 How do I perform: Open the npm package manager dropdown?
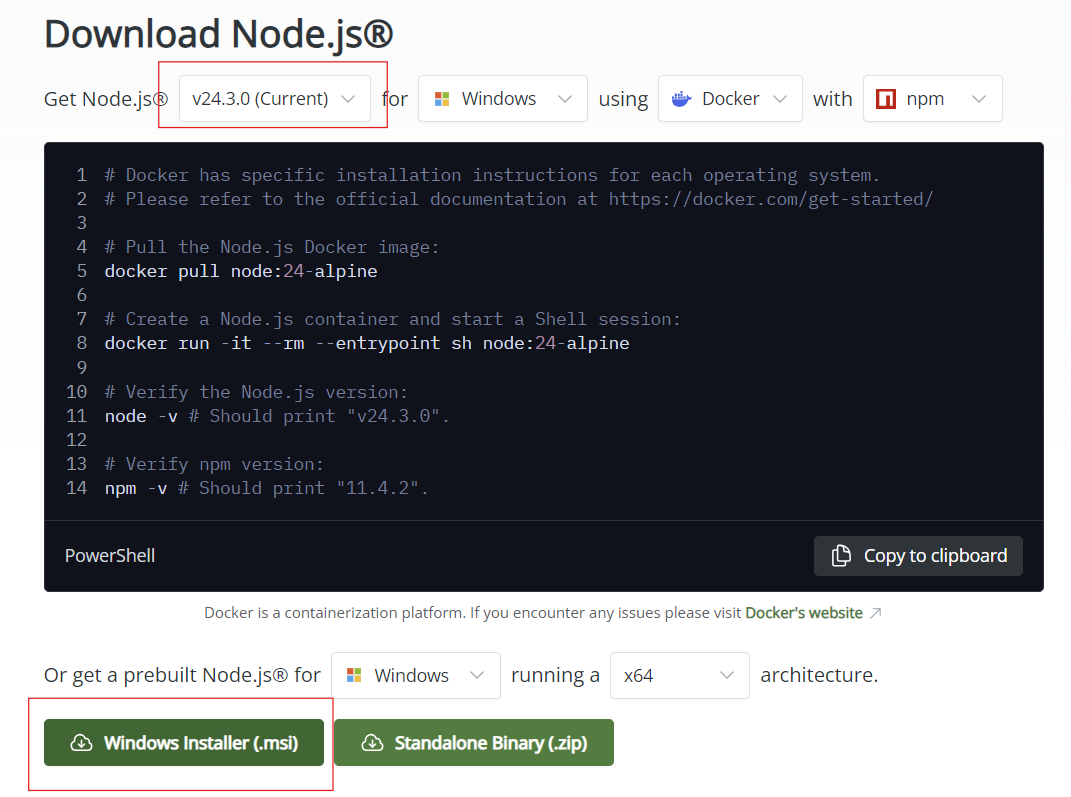coord(932,98)
